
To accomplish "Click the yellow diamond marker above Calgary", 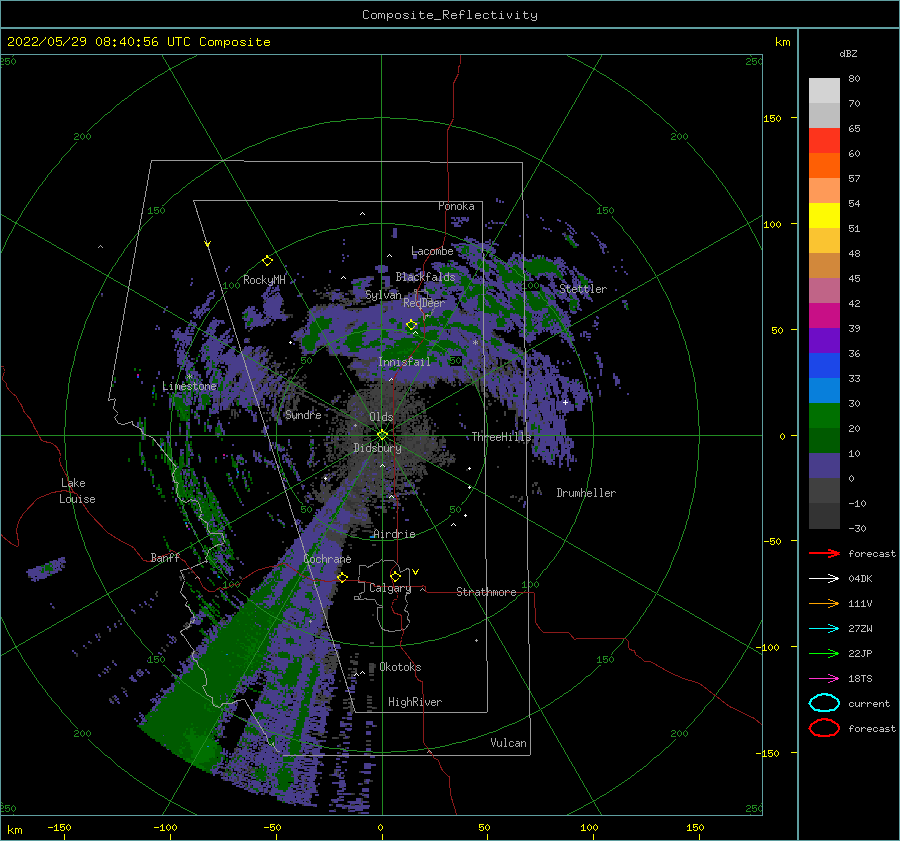I will (395, 576).
